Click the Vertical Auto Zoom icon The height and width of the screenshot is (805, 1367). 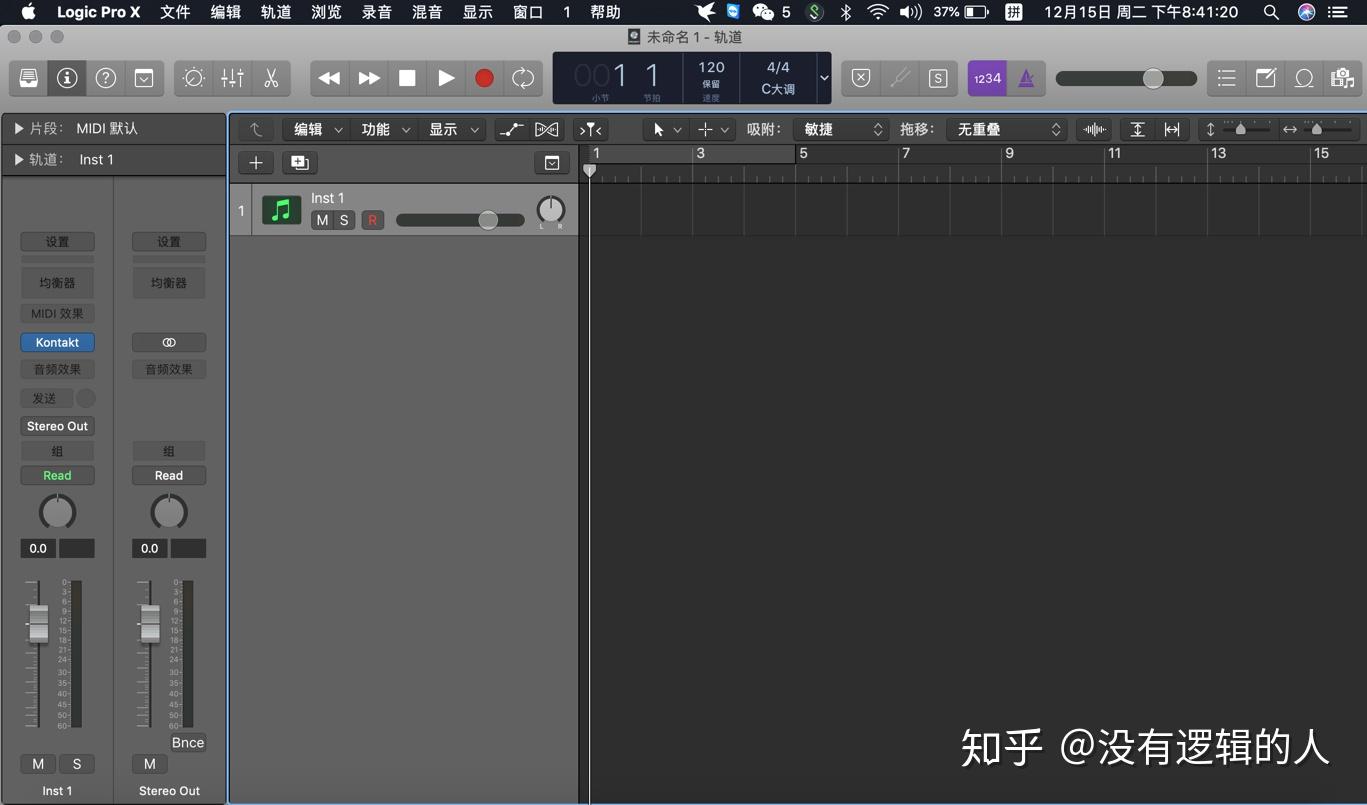(x=1137, y=129)
